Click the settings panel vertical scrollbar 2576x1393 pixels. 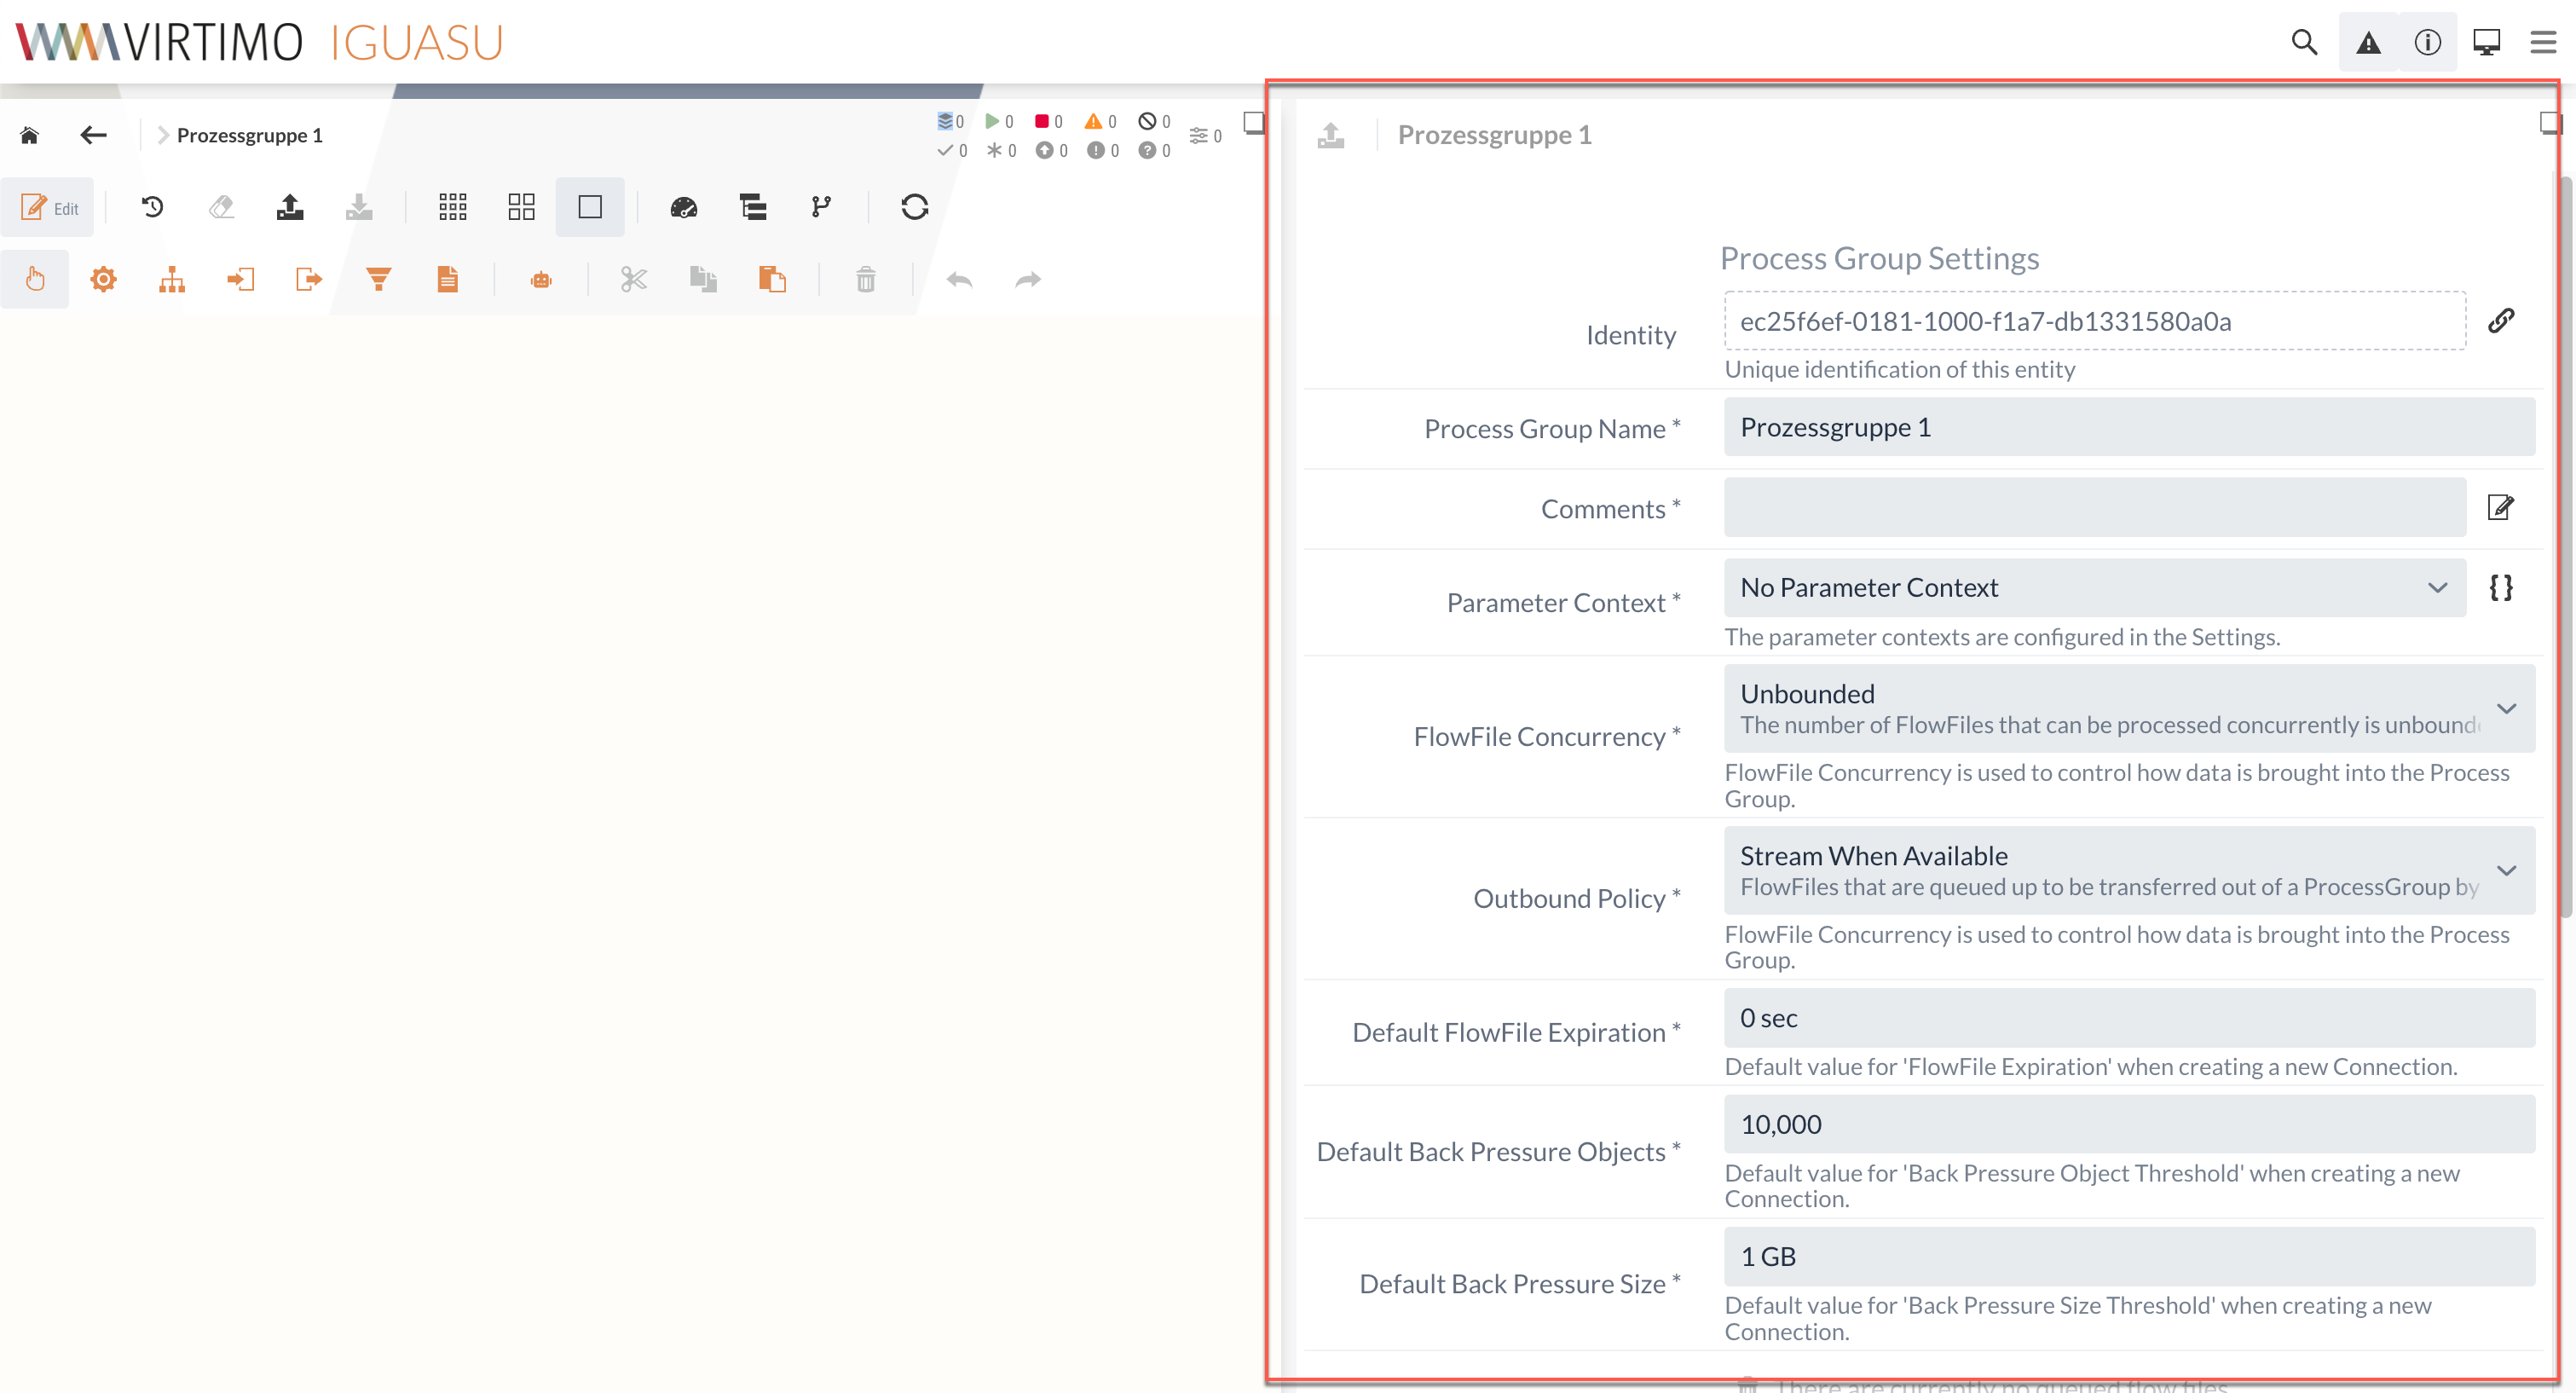(2566, 546)
